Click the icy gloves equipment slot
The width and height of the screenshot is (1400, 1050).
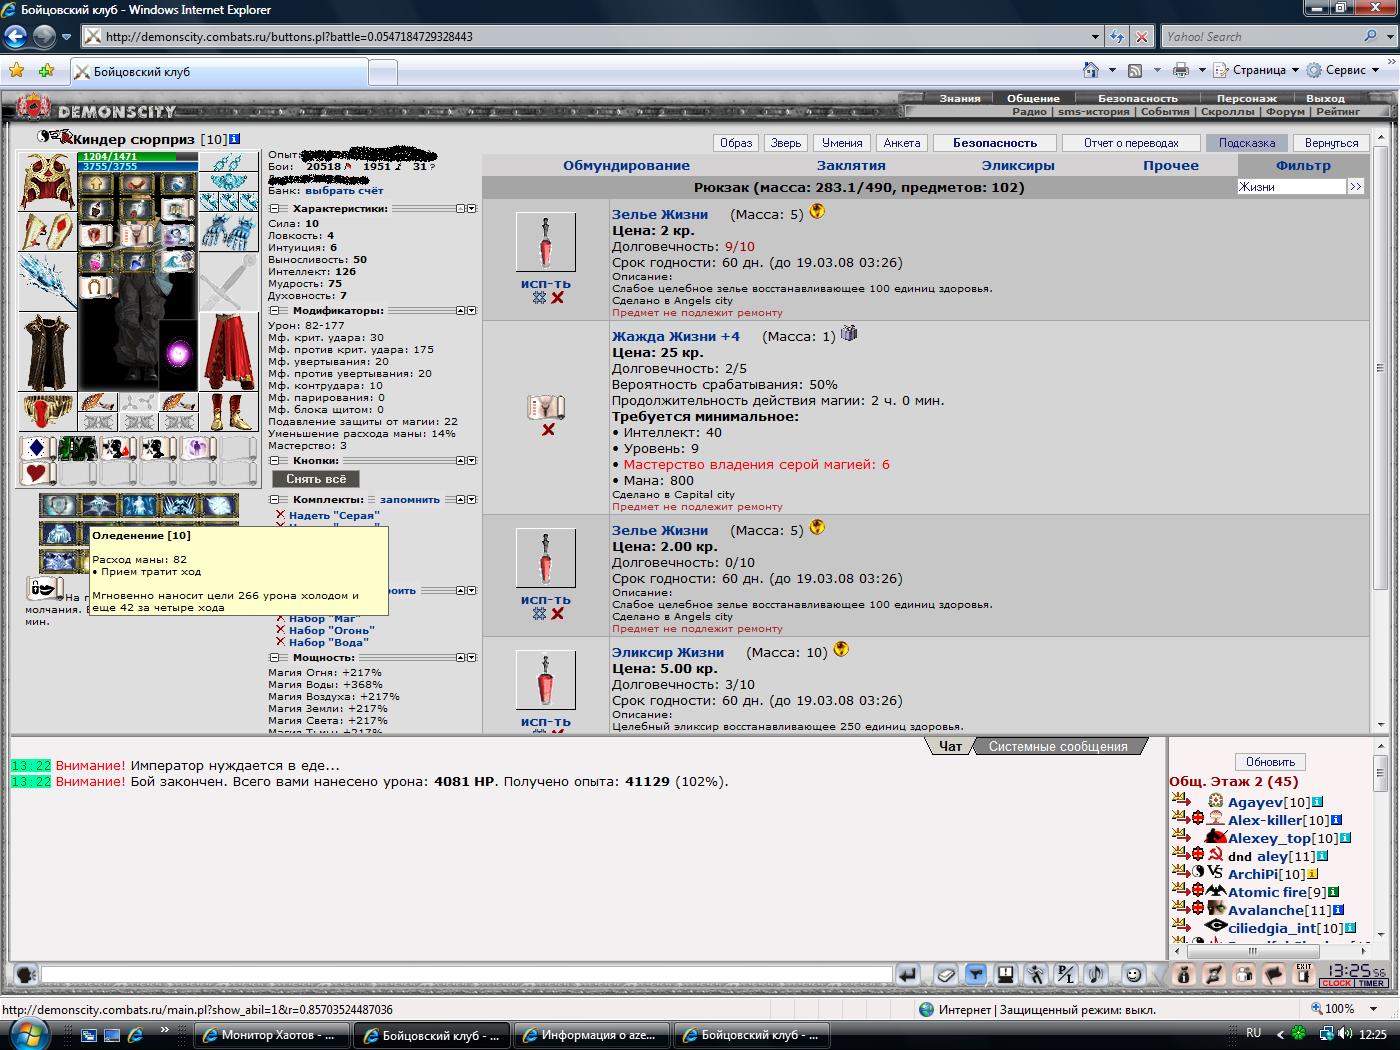[229, 232]
